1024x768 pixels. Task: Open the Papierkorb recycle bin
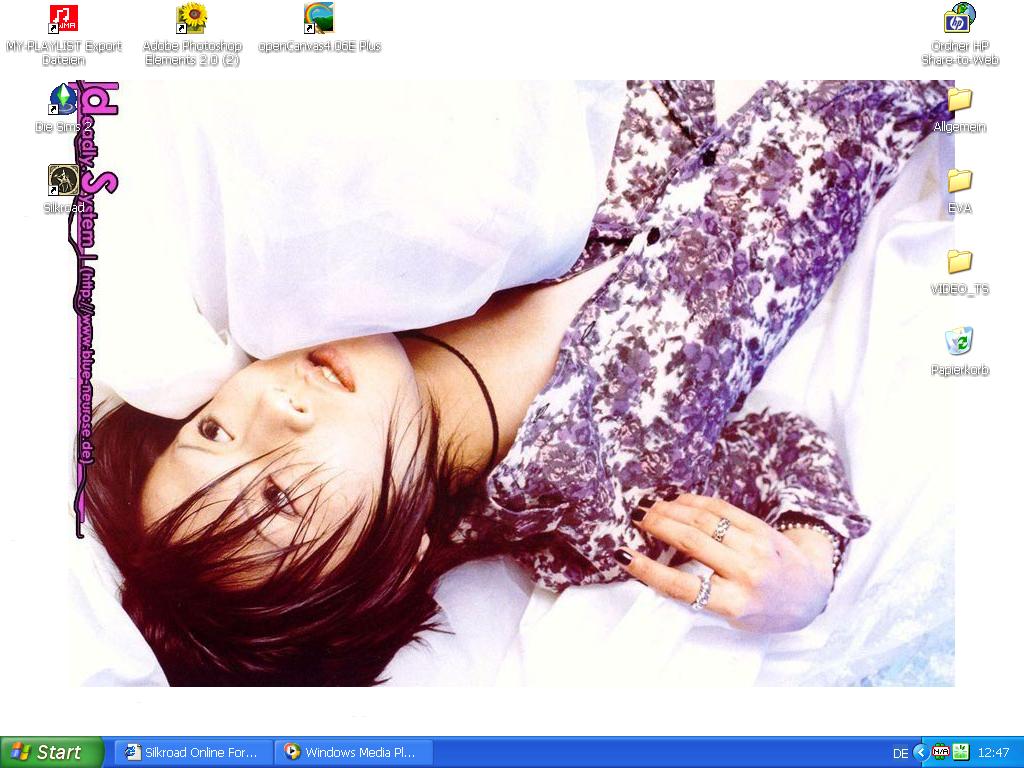point(959,343)
